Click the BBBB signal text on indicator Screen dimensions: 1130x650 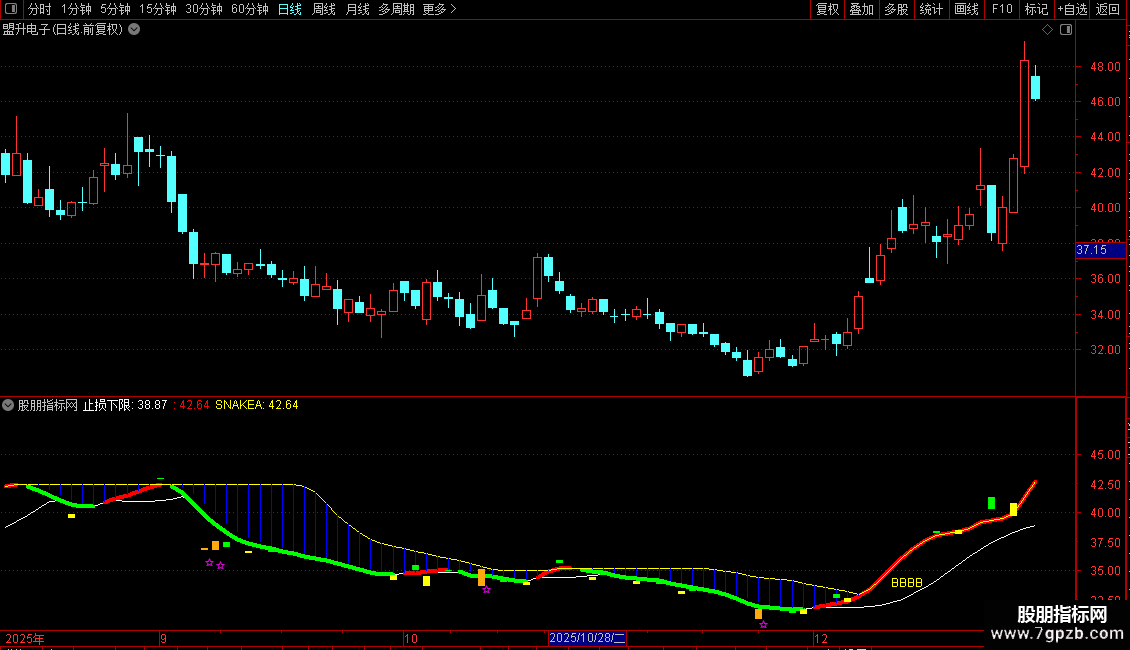[x=907, y=582]
